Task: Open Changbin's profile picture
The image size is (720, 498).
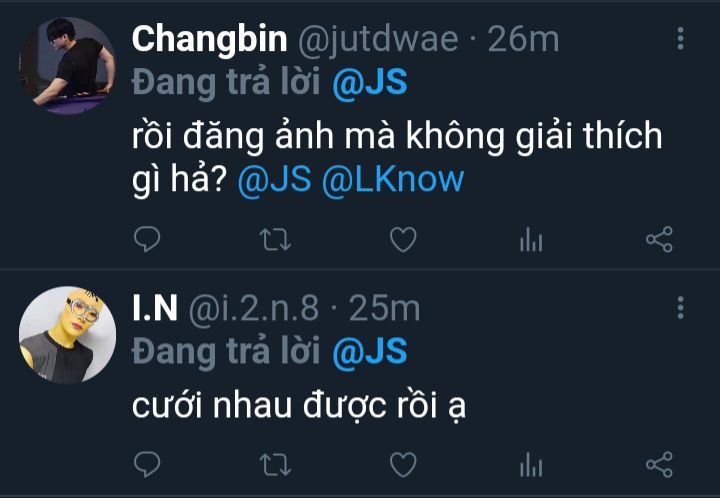Action: [x=67, y=66]
